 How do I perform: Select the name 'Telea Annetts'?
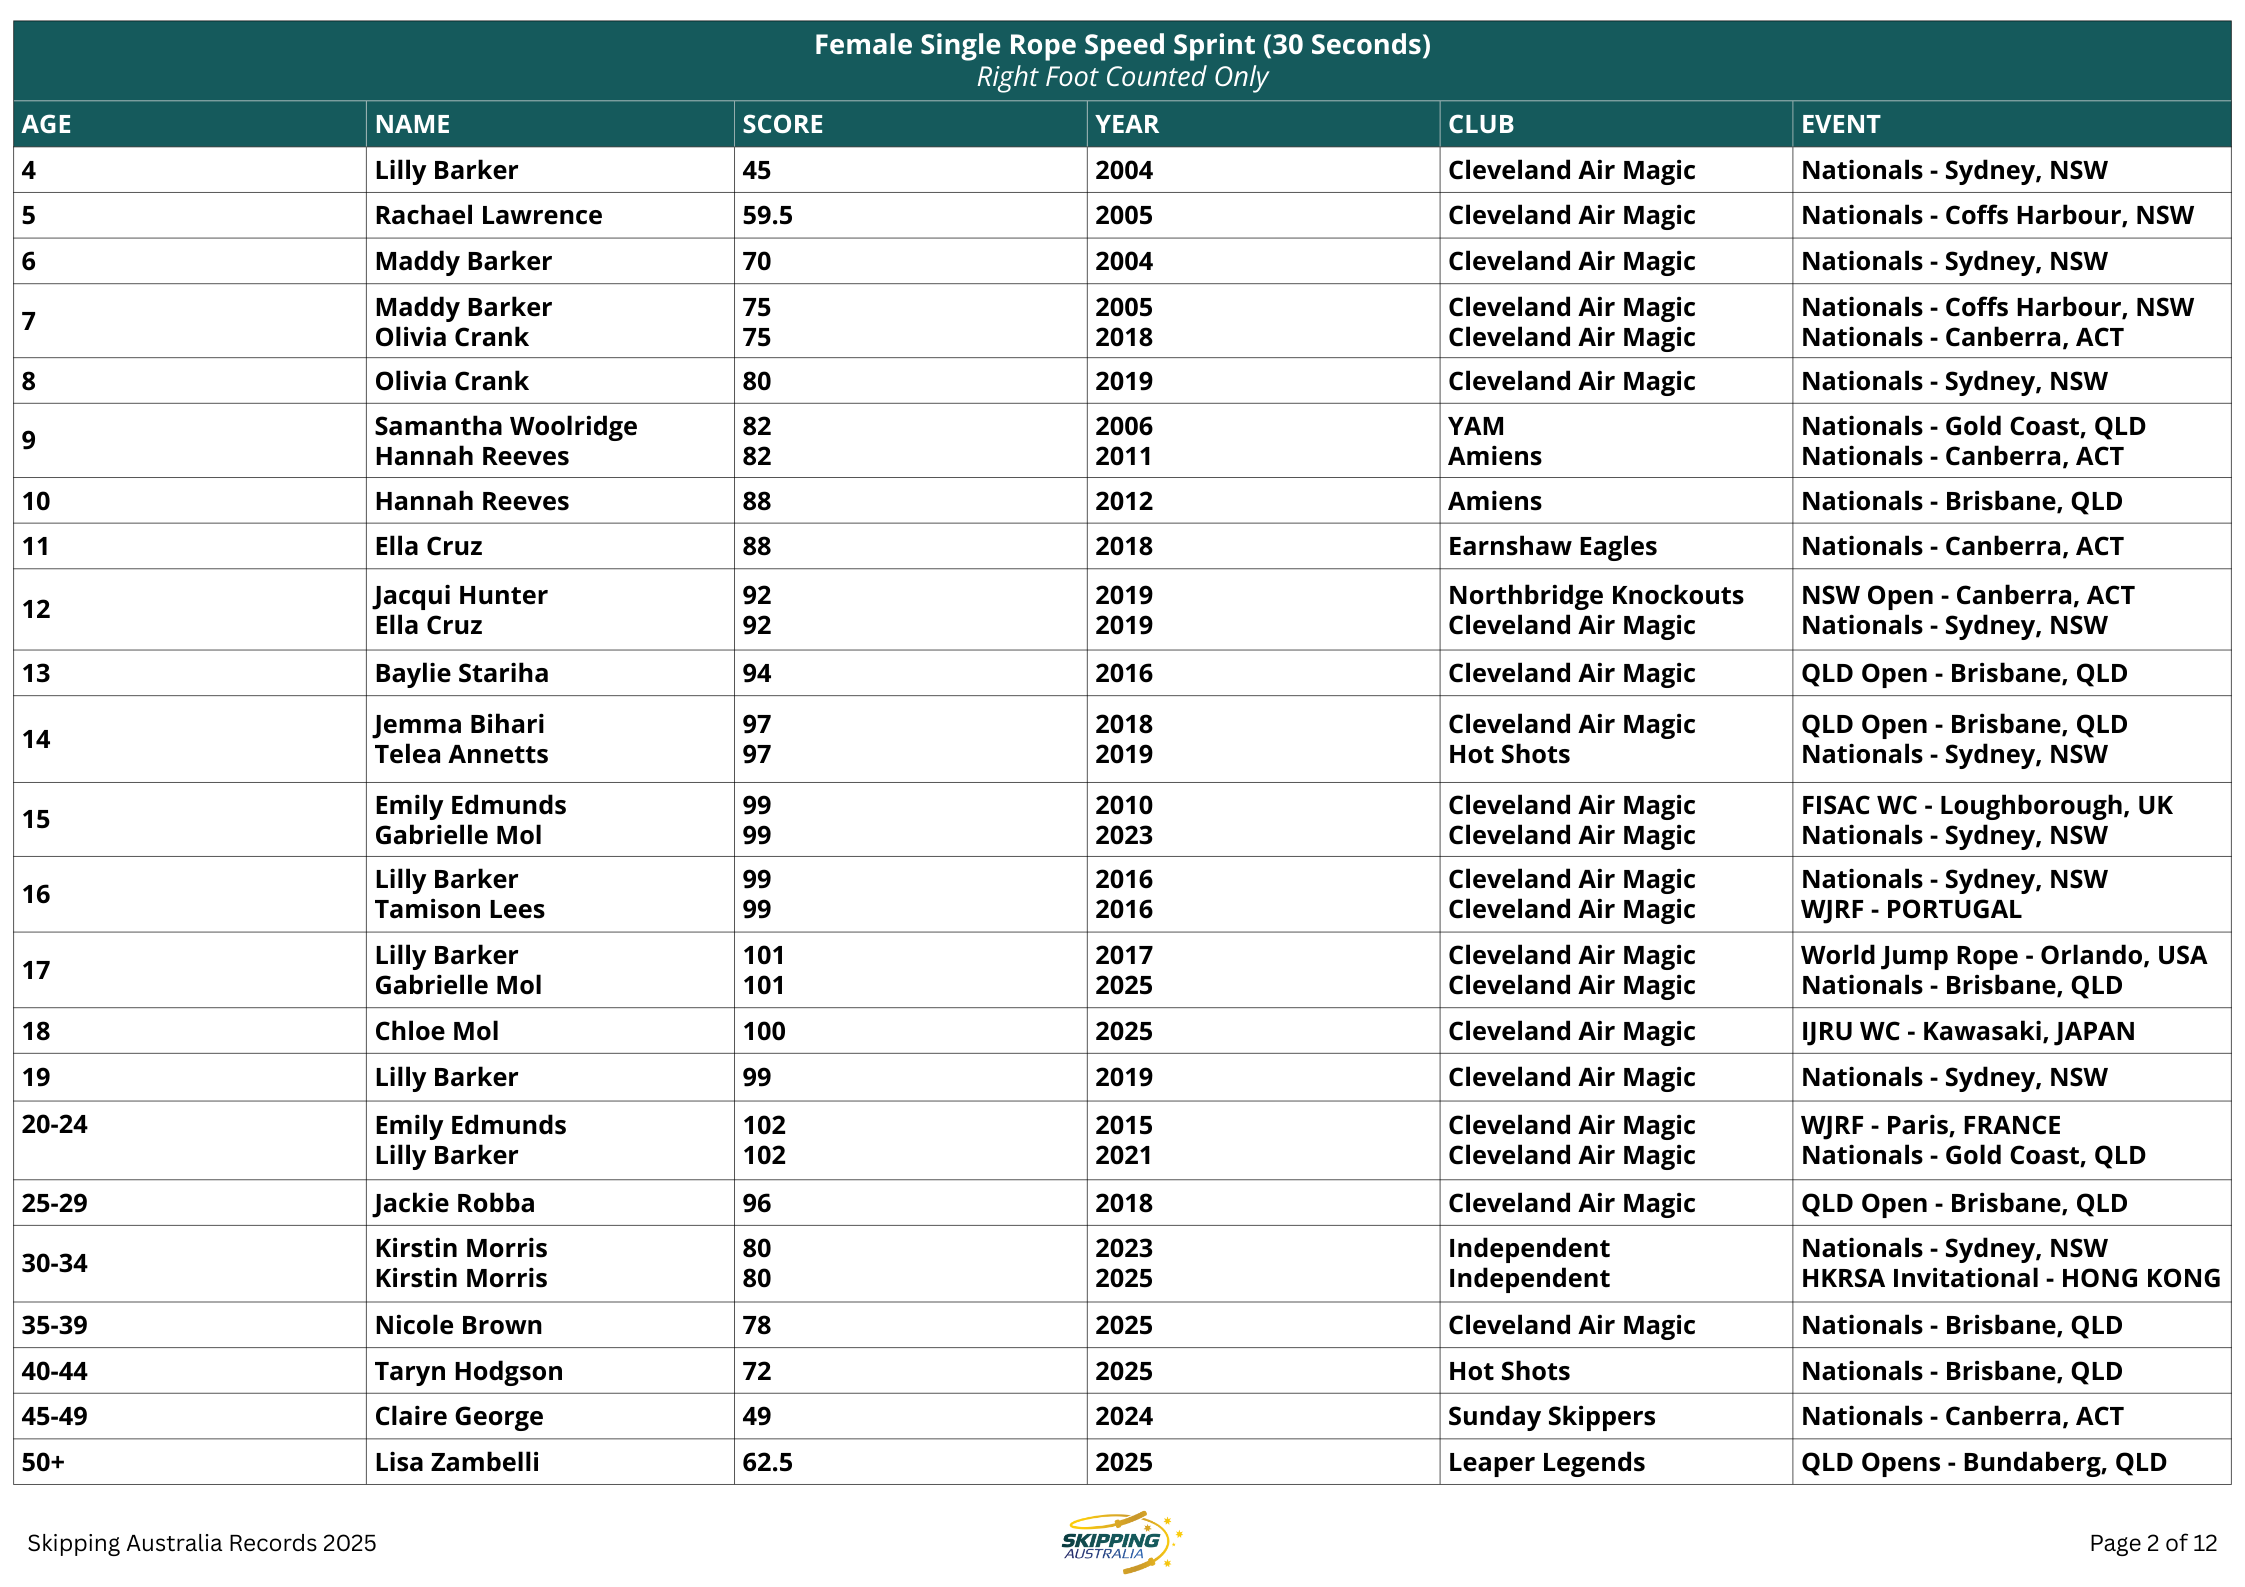461,754
